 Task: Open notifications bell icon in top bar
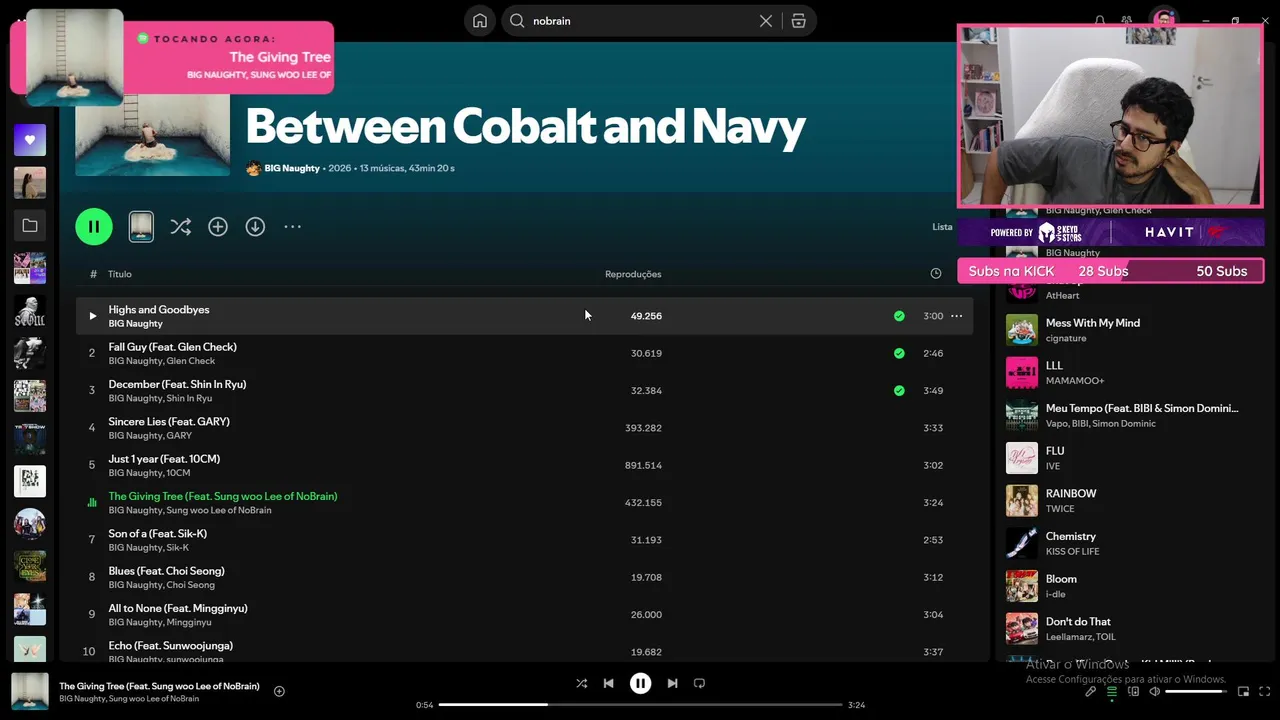pos(1100,21)
